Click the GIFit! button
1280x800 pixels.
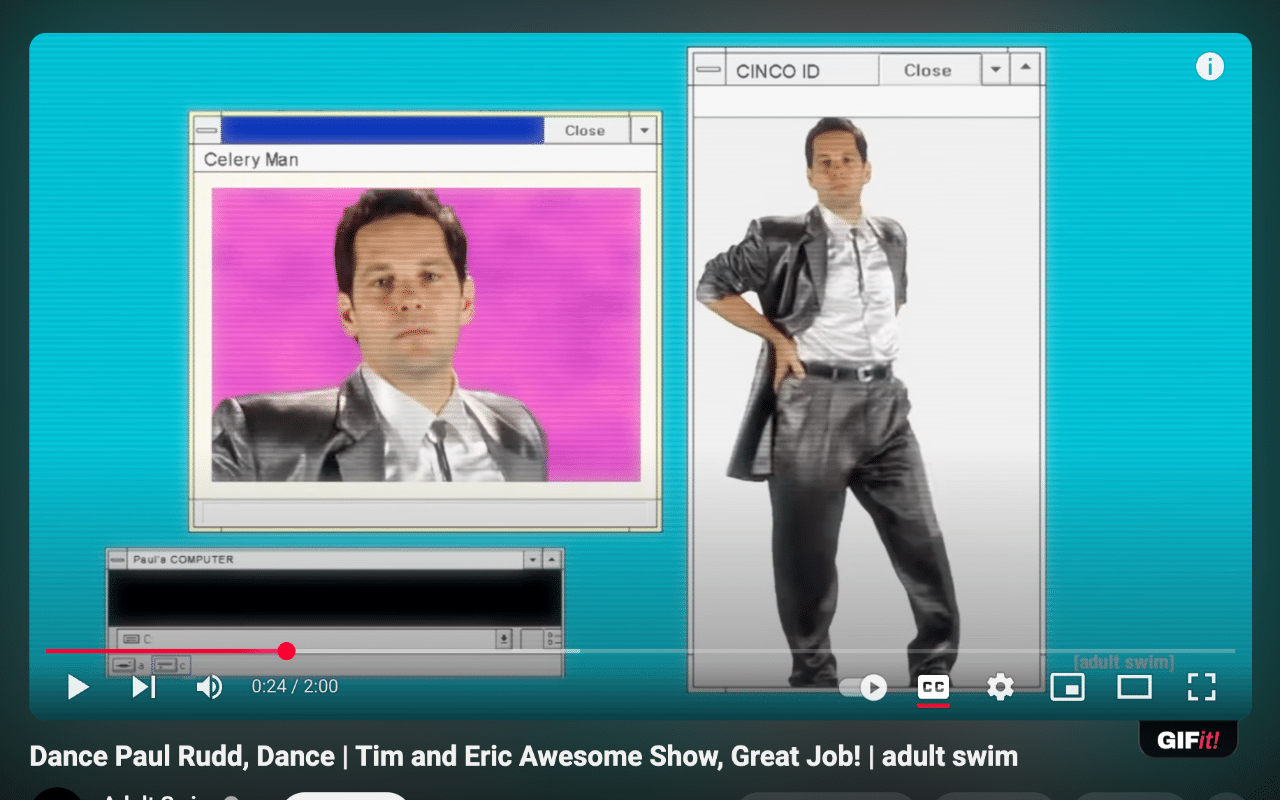(x=1188, y=741)
